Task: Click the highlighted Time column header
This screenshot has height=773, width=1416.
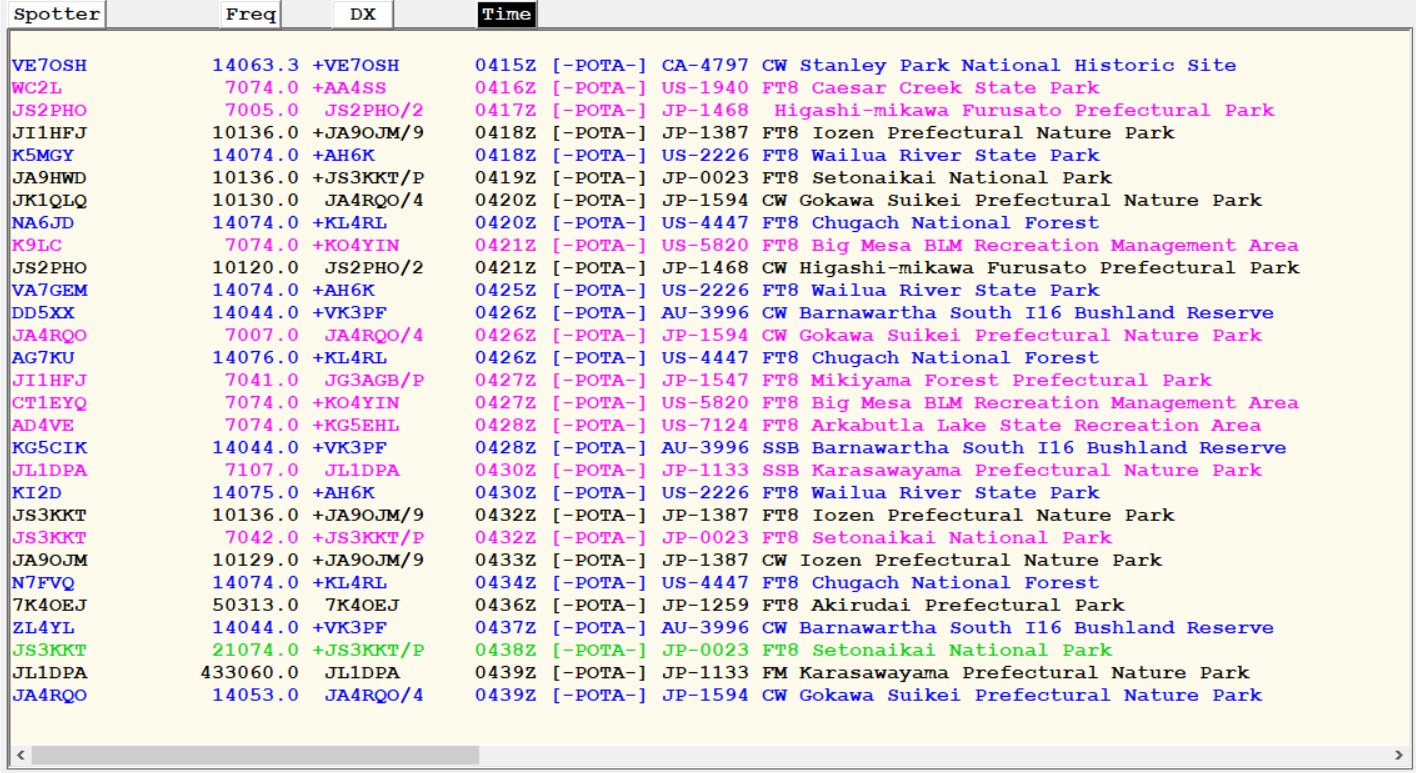Action: pos(506,14)
